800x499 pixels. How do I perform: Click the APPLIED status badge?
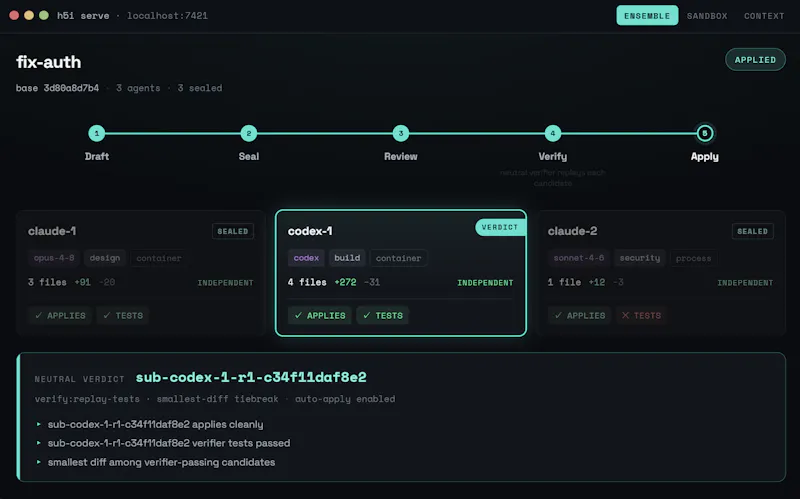pos(755,60)
